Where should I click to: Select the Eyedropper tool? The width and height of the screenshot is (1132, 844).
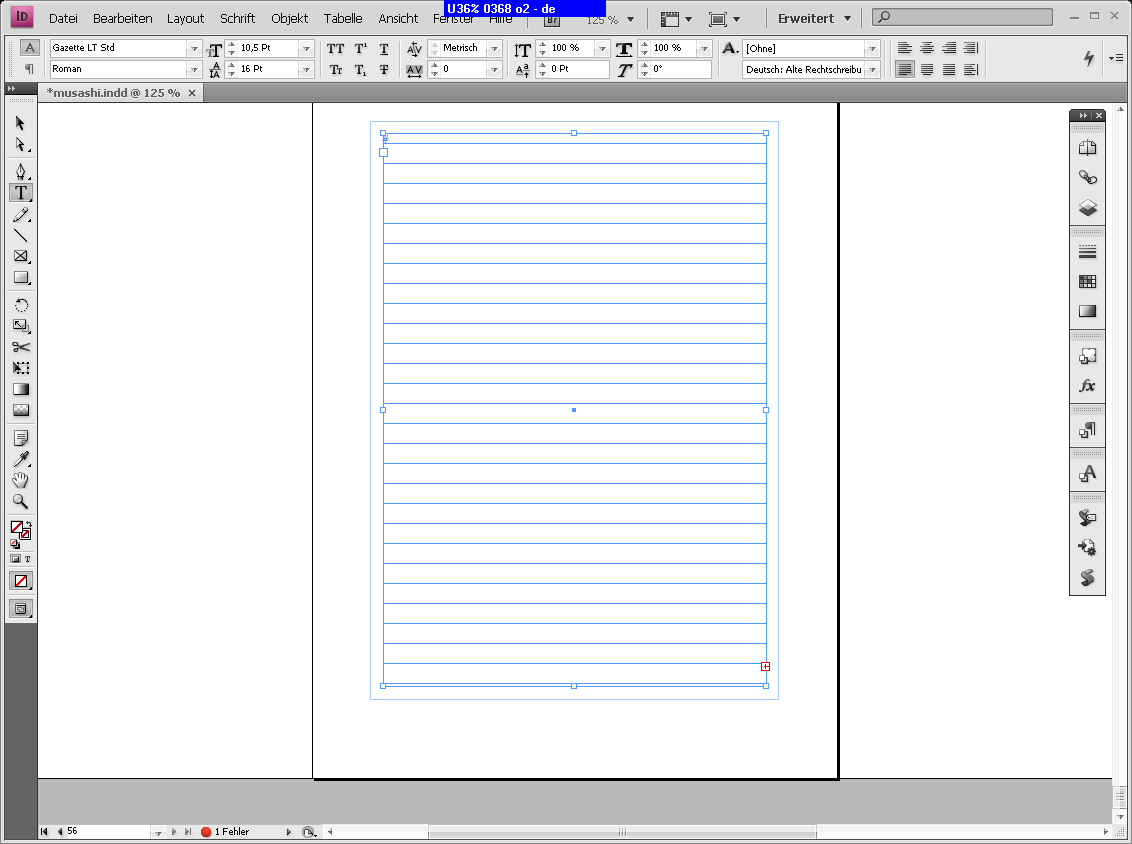(20, 459)
